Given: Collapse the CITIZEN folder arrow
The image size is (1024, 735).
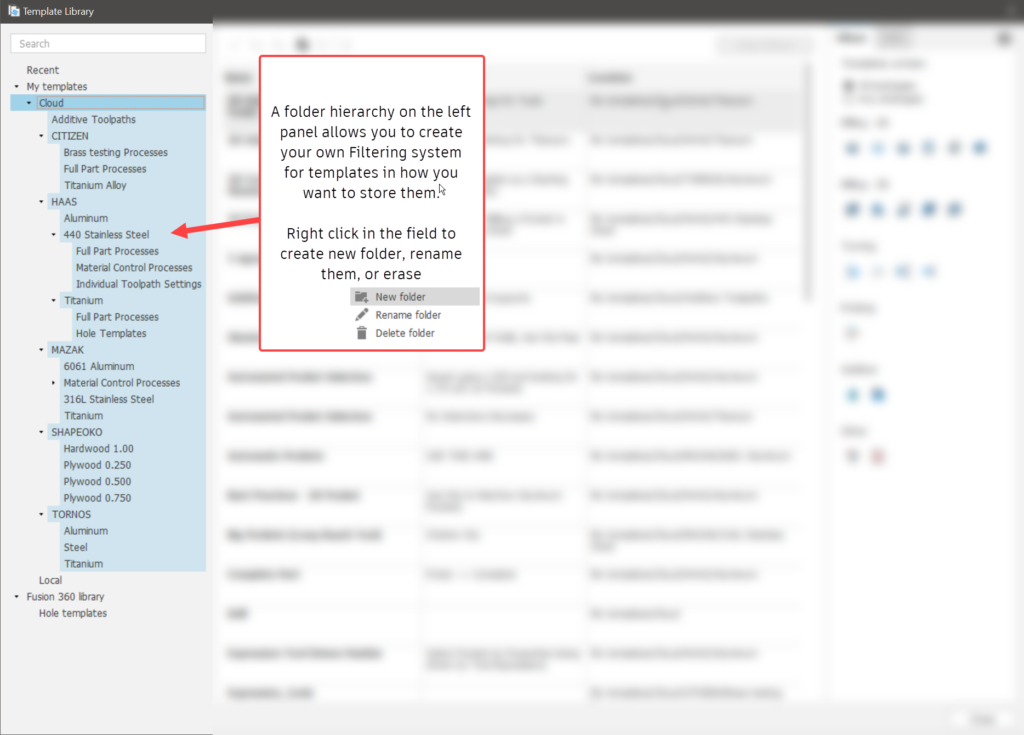Looking at the screenshot, I should point(41,136).
